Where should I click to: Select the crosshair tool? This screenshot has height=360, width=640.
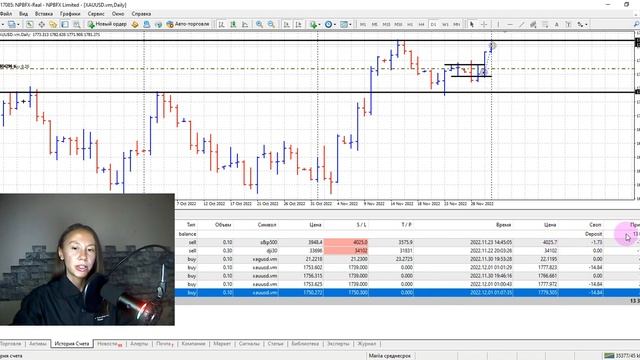click(x=484, y=24)
